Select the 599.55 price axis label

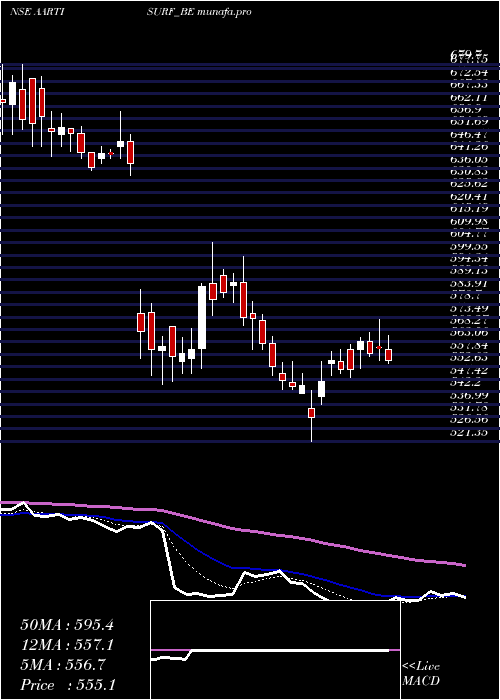469,246
